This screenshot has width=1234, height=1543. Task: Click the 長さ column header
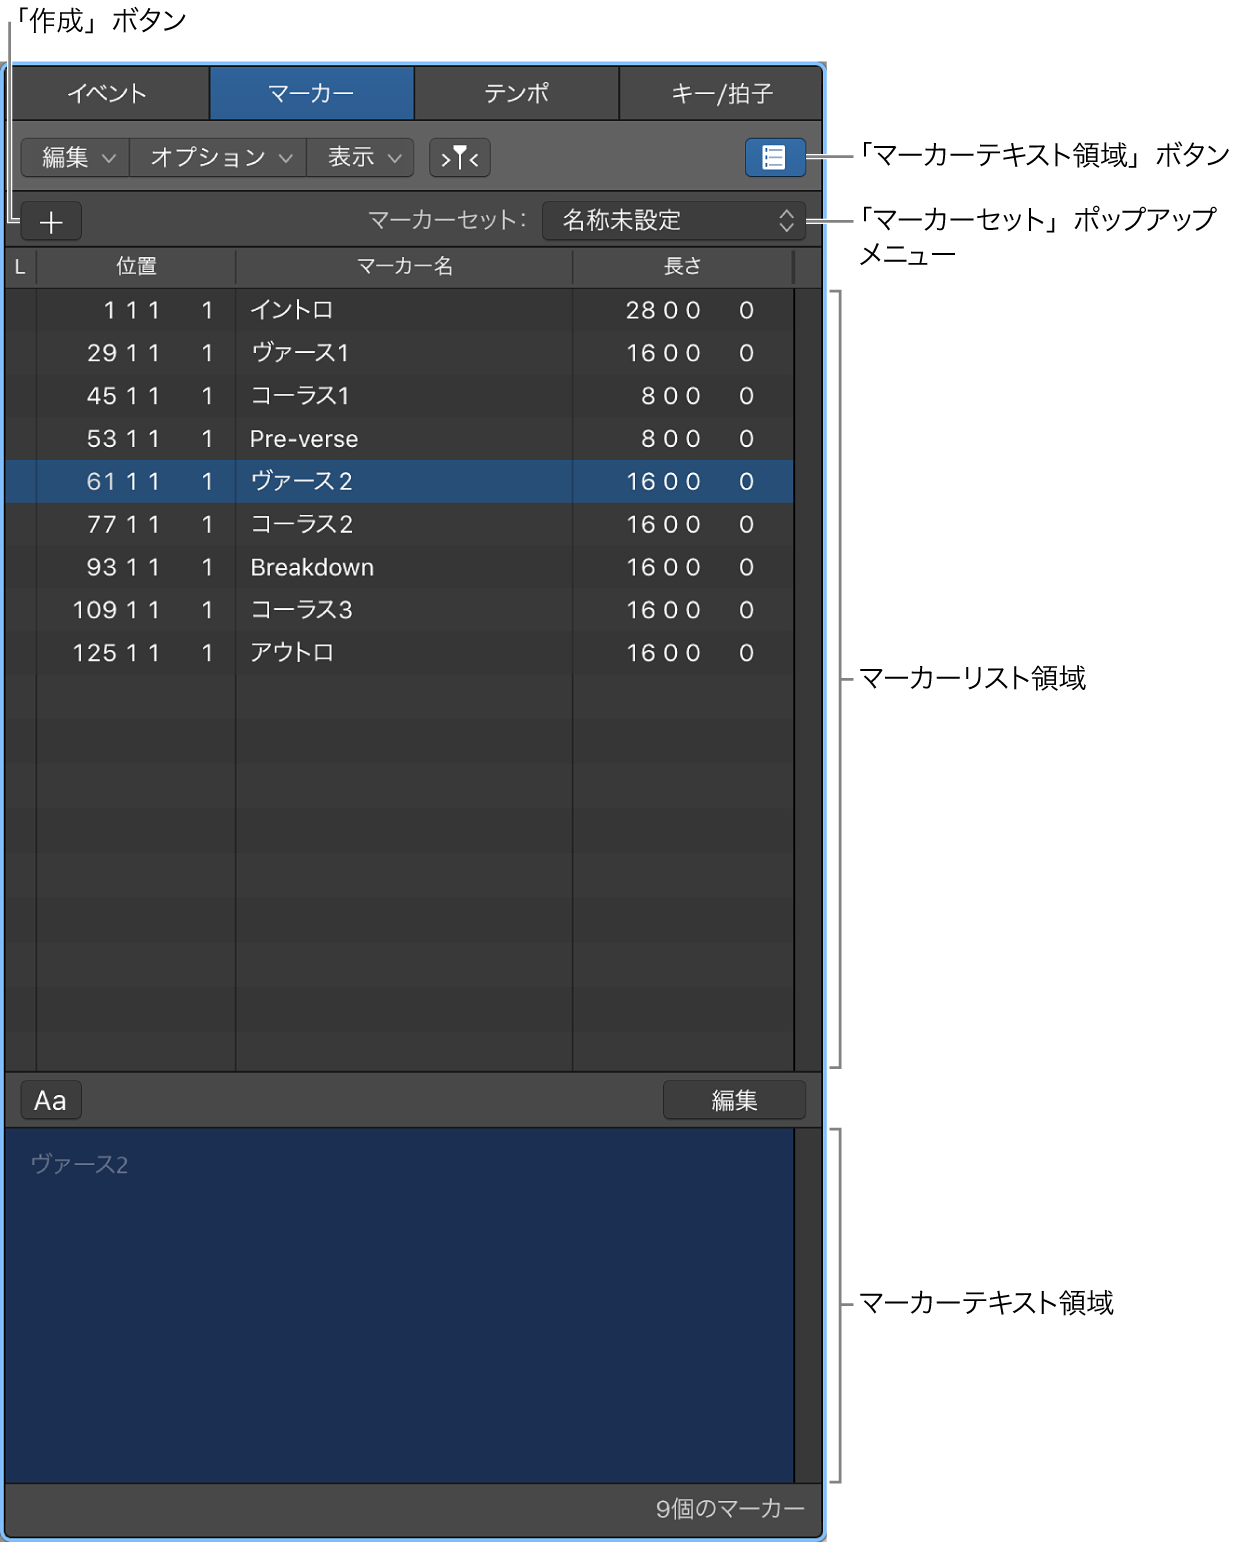coord(683,267)
